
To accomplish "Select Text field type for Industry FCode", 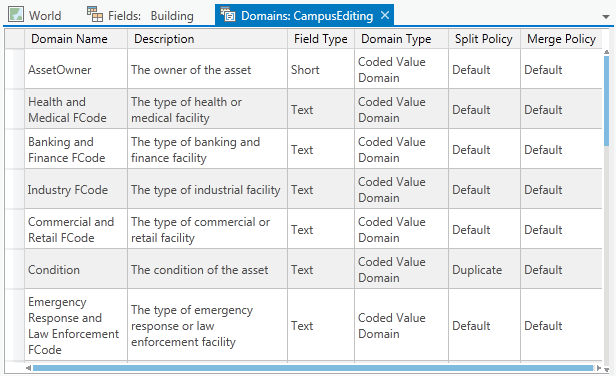I will tap(321, 189).
